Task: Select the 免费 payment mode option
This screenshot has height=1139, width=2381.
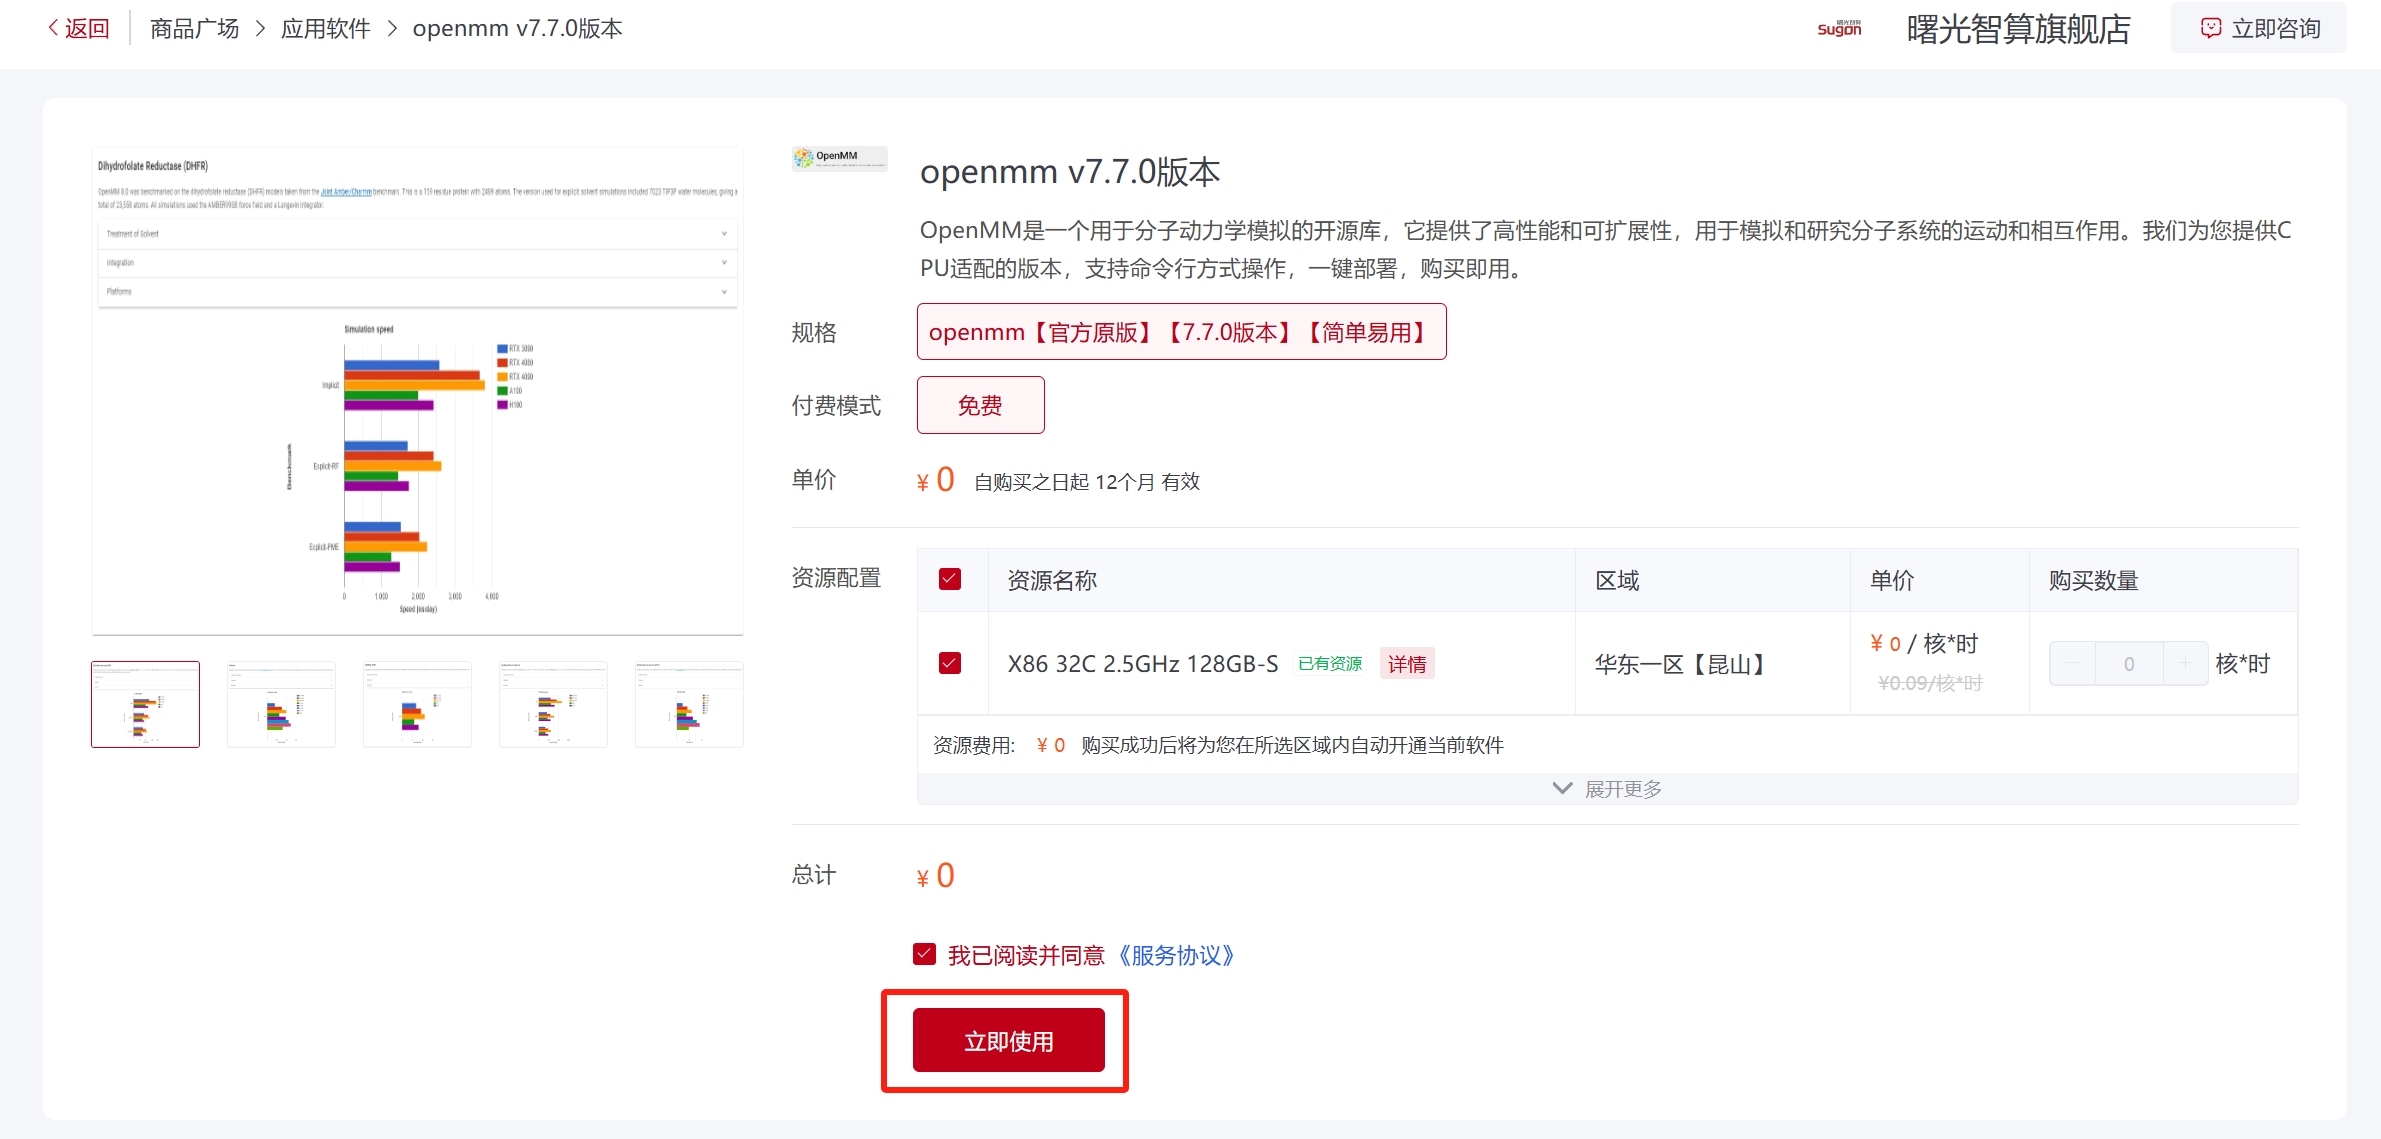Action: pos(980,405)
